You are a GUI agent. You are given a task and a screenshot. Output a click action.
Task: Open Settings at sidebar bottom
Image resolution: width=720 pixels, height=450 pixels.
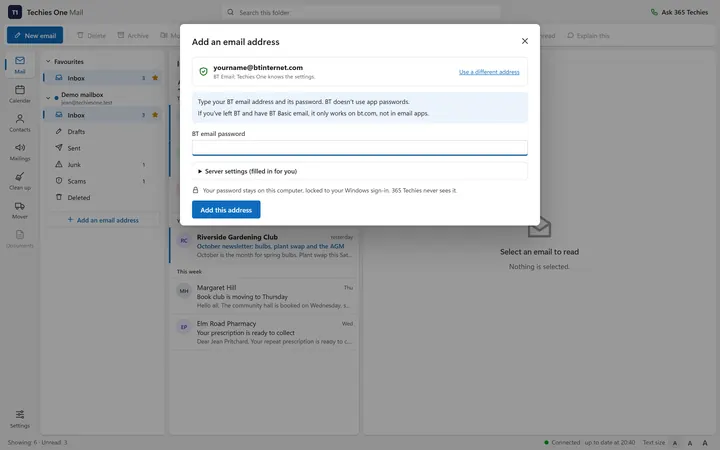pyautogui.click(x=20, y=419)
